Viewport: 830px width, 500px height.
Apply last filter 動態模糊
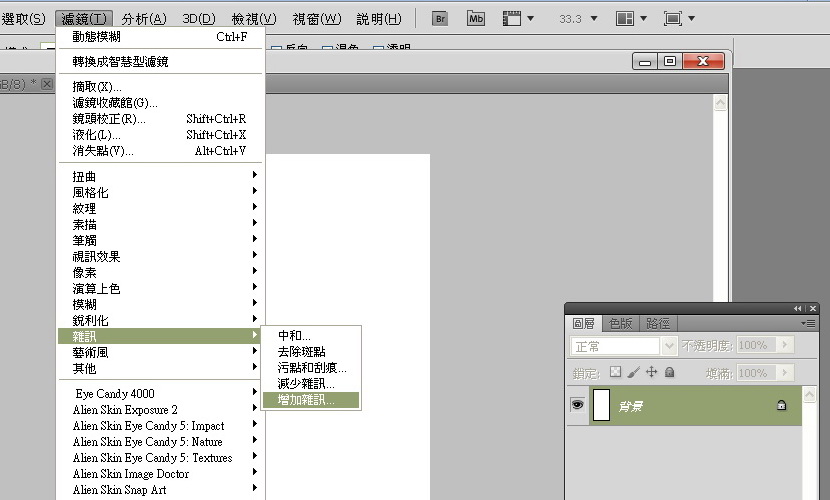[159, 37]
